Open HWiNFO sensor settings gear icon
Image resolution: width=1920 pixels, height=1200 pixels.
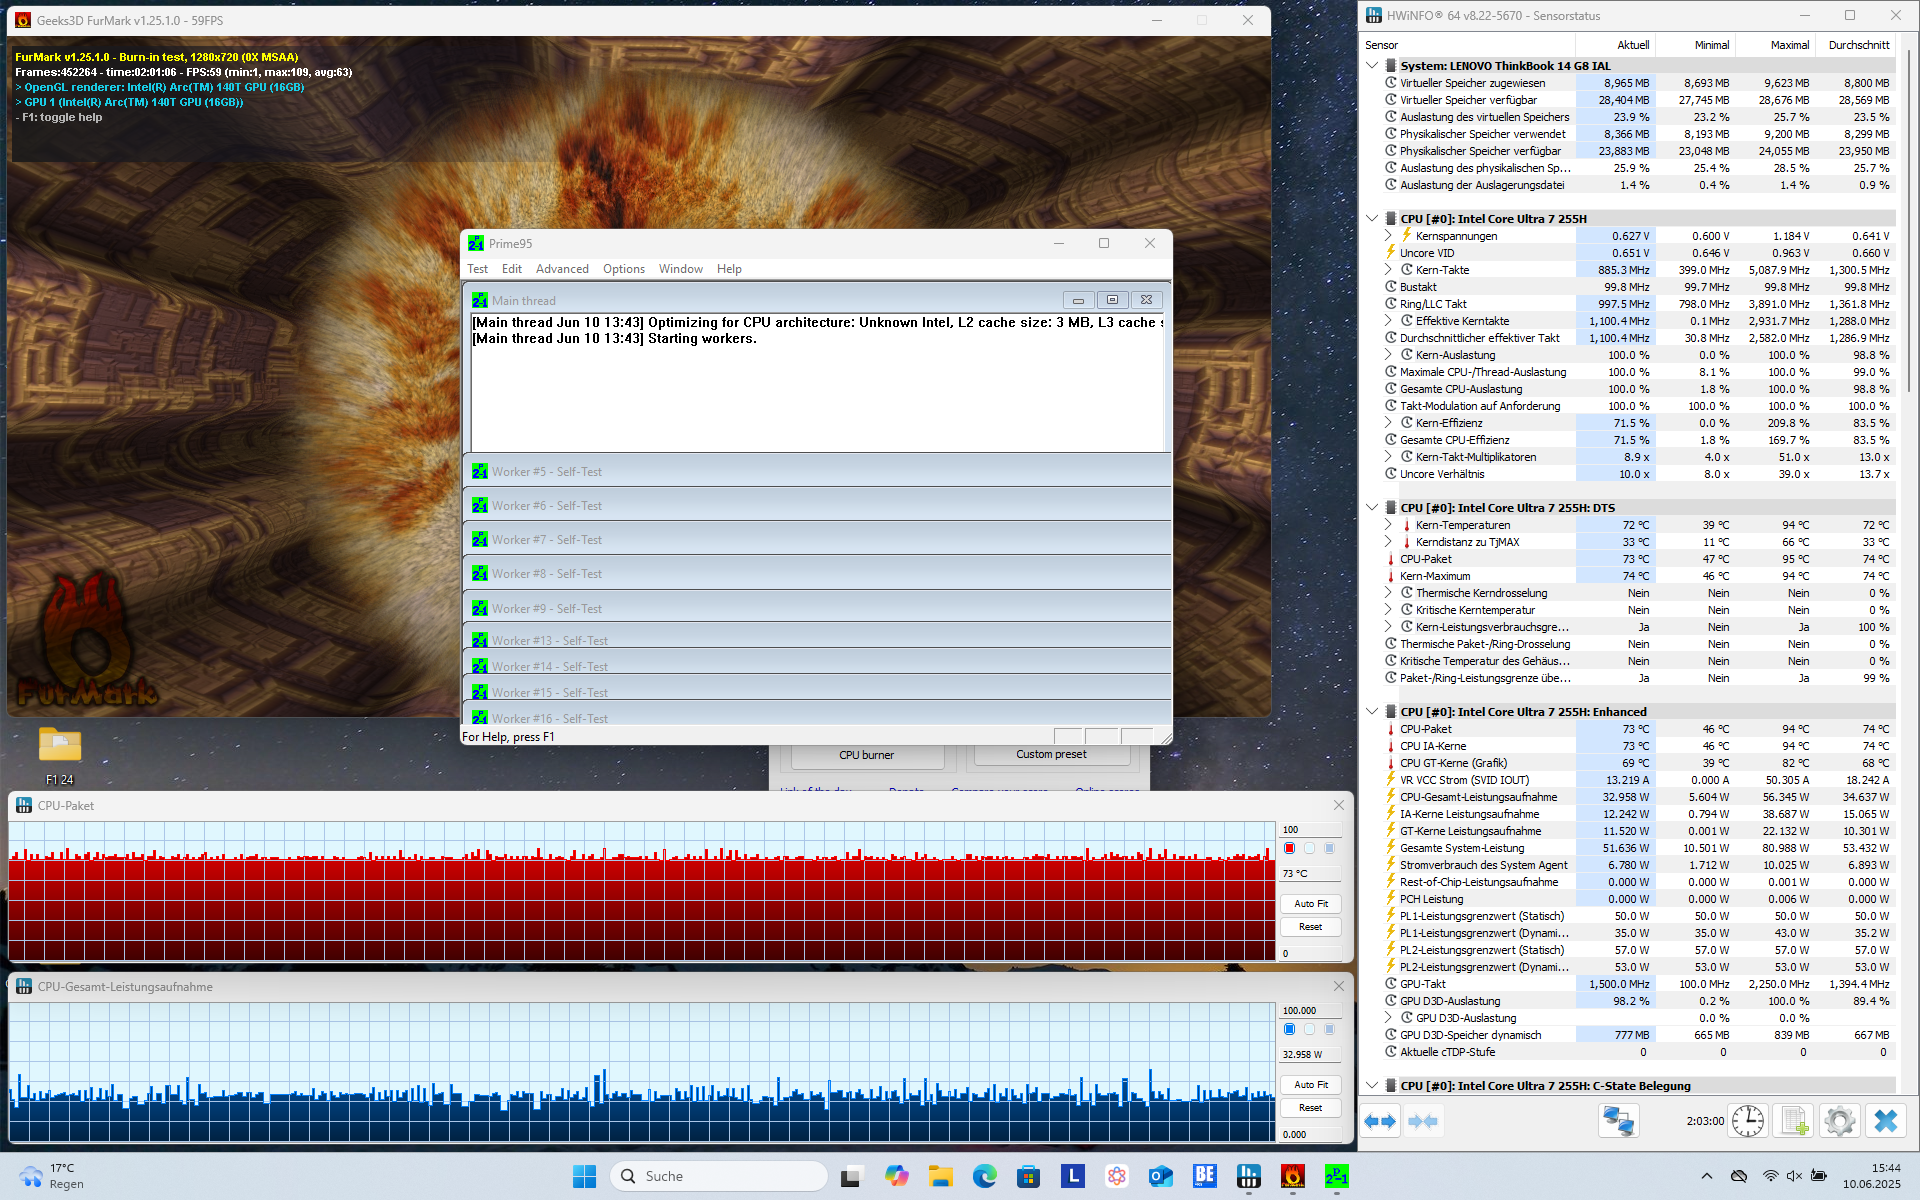tap(1839, 1121)
